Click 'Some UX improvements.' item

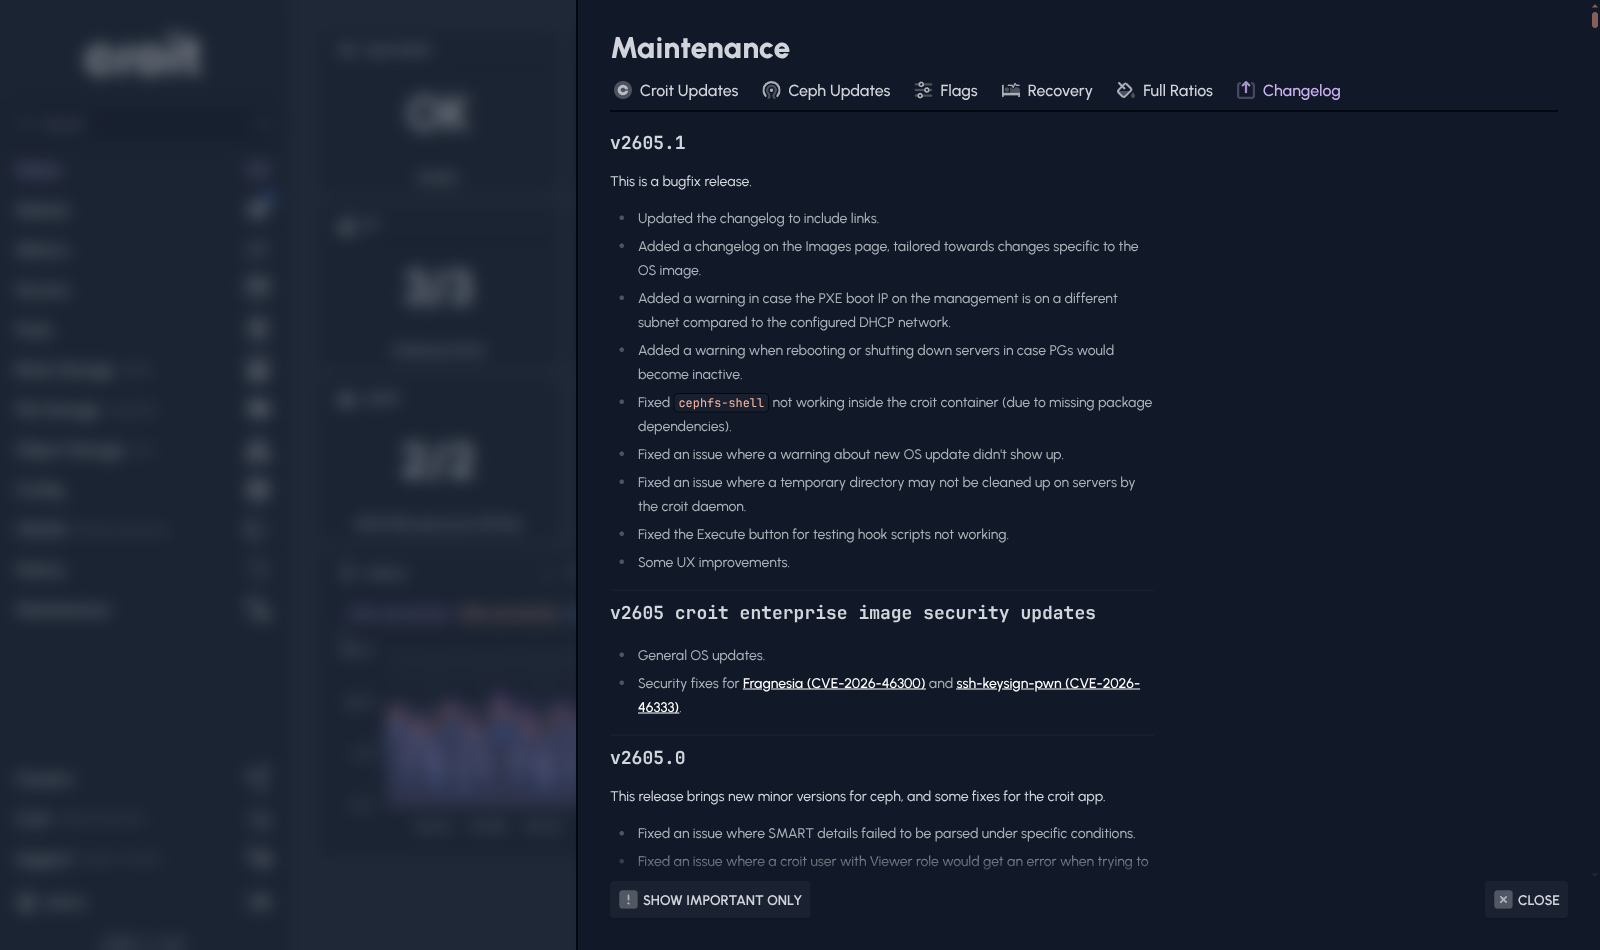pyautogui.click(x=714, y=562)
